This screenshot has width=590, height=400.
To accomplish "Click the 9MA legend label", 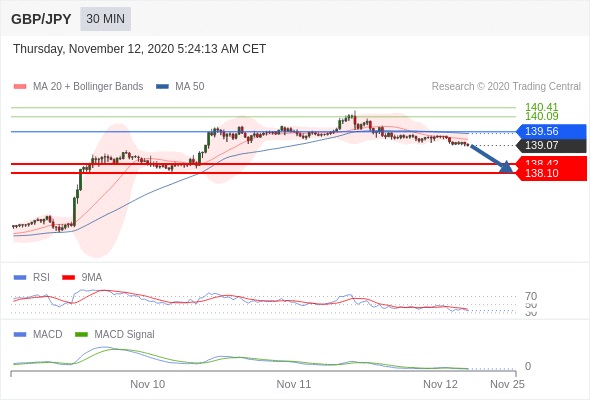I will tap(92, 278).
